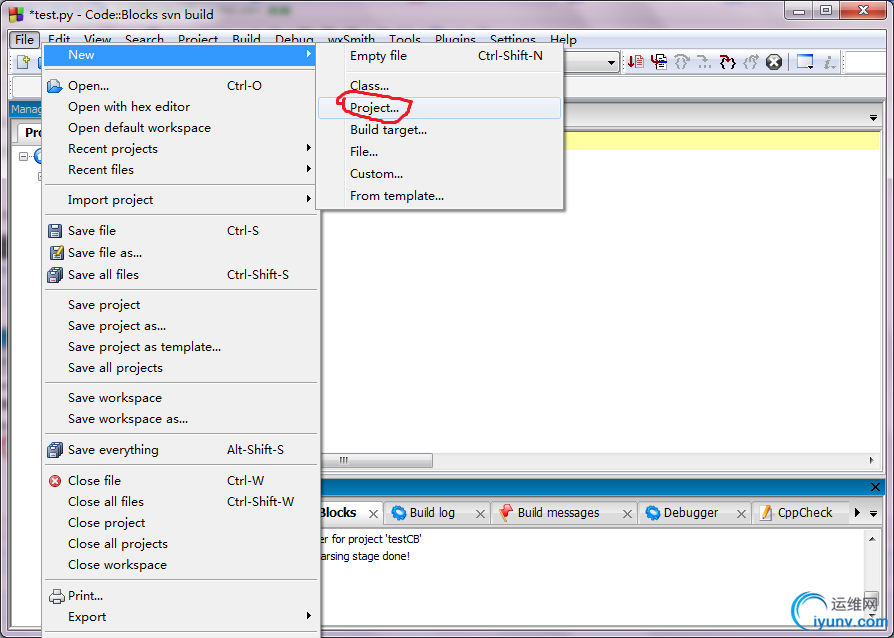Choose Close project
The height and width of the screenshot is (638, 894).
pyautogui.click(x=180, y=523)
